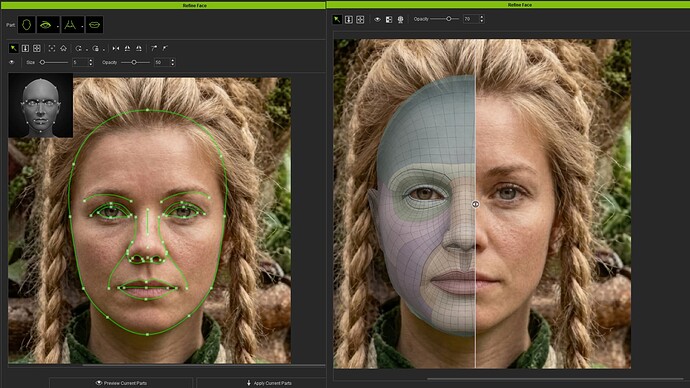
Task: Click the horizontal scrollbar under right image
Action: tap(555, 378)
